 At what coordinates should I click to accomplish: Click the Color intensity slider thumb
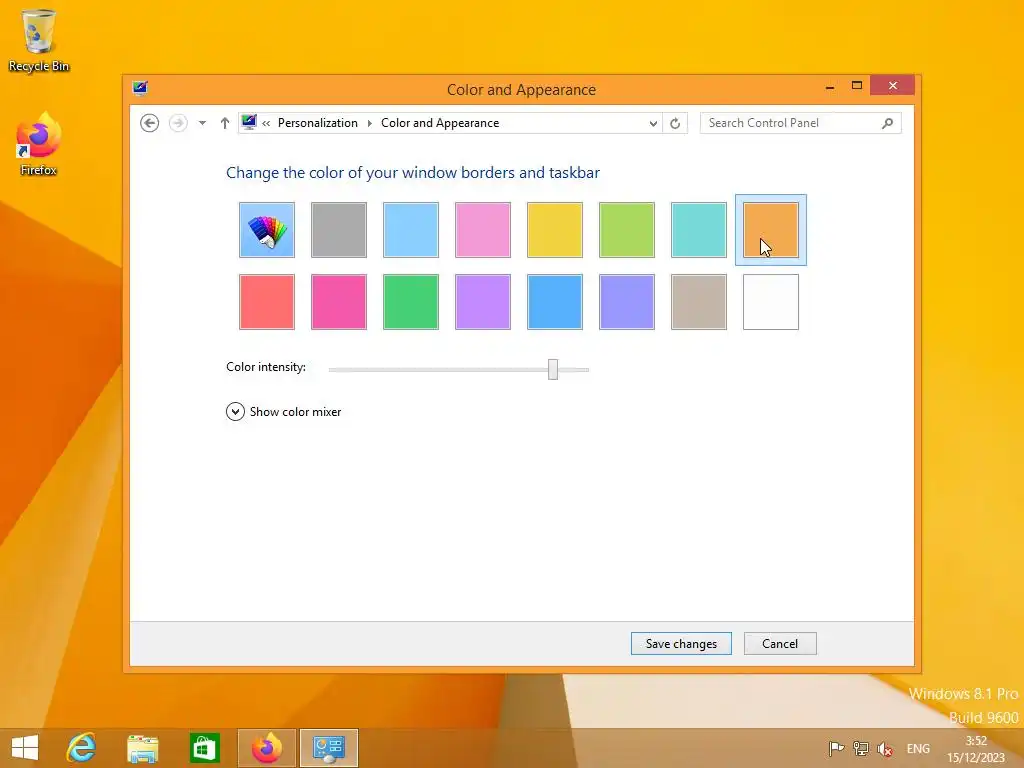click(x=553, y=369)
